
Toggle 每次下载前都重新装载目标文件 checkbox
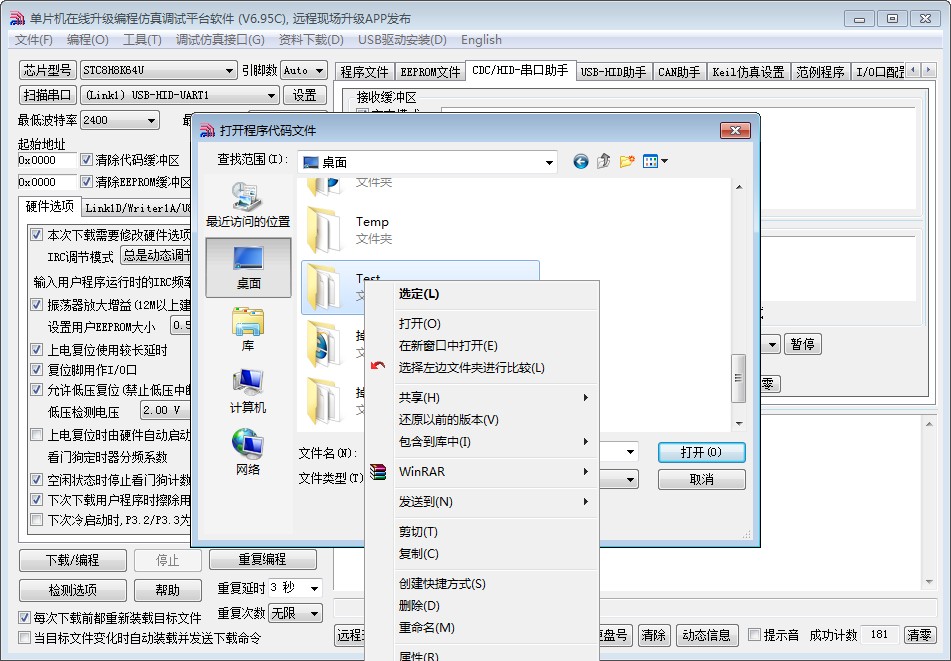pyautogui.click(x=24, y=618)
